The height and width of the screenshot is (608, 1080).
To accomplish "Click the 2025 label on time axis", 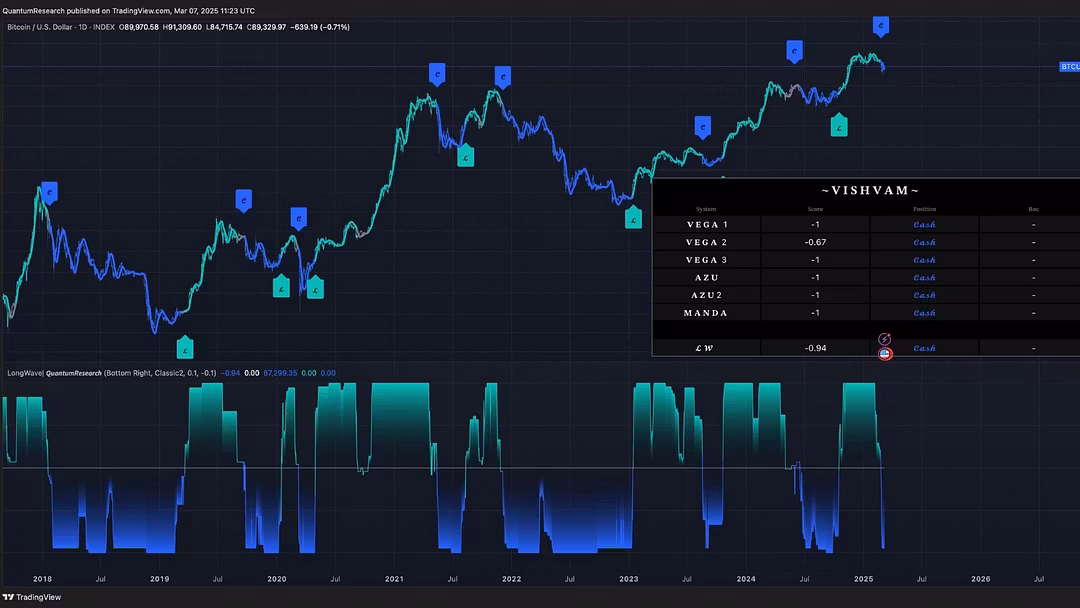I will 864,579.
